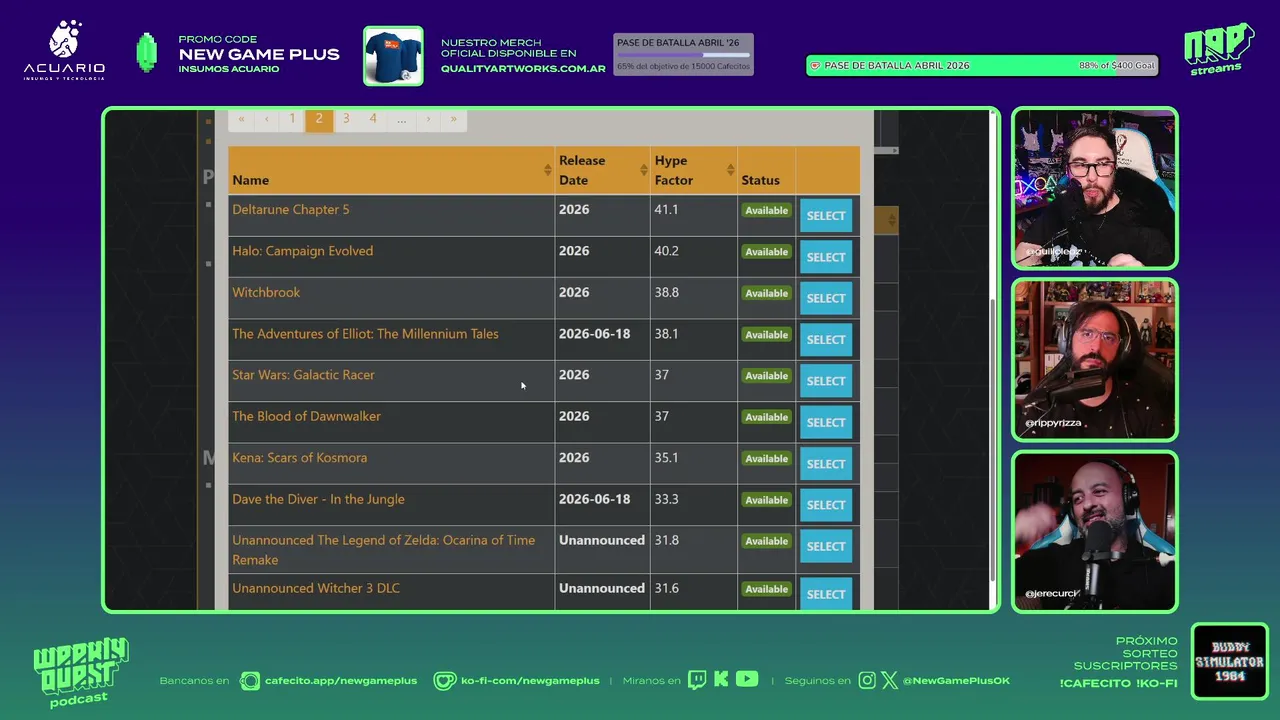Select Unannounced Zelda Ocarina of Time Remake
This screenshot has width=1280, height=720.
pyautogui.click(x=826, y=546)
